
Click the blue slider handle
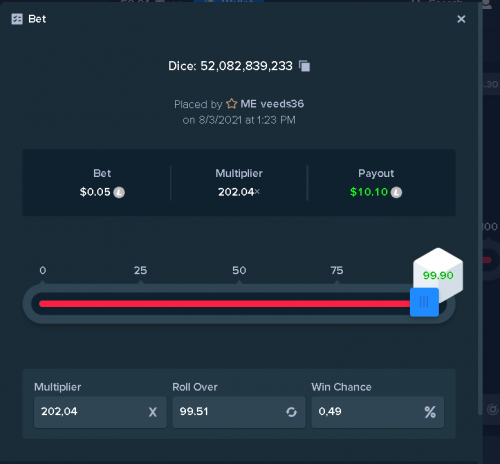pyautogui.click(x=424, y=302)
